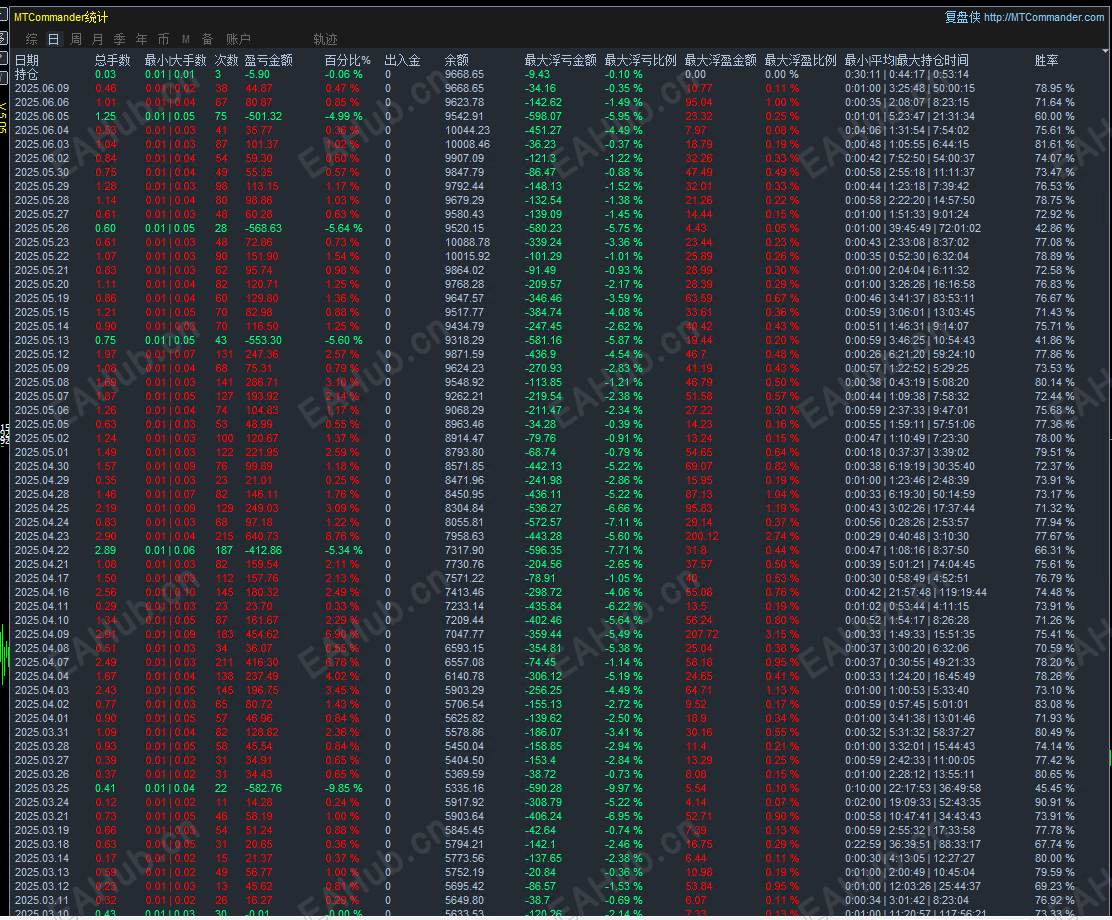
Task: Click the MTCommander统计 window title
Action: click(x=61, y=17)
